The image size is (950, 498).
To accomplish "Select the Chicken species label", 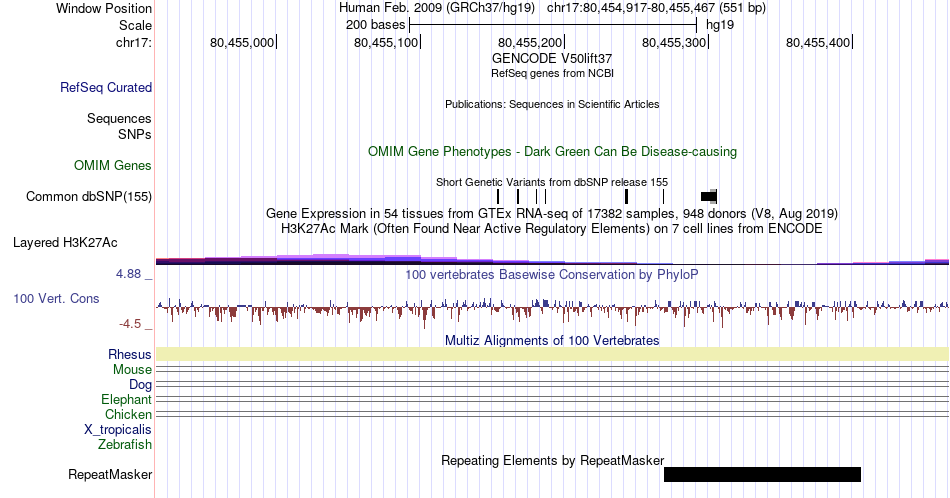I will (x=128, y=414).
